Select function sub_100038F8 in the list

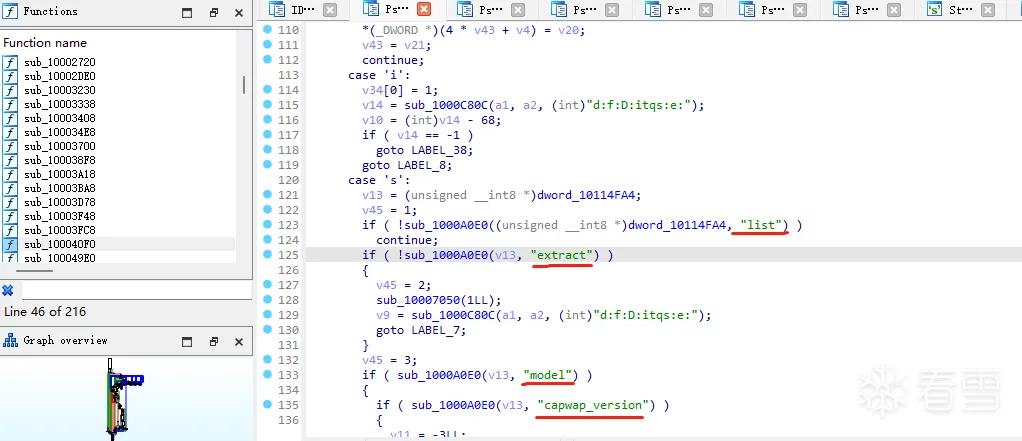[60, 160]
